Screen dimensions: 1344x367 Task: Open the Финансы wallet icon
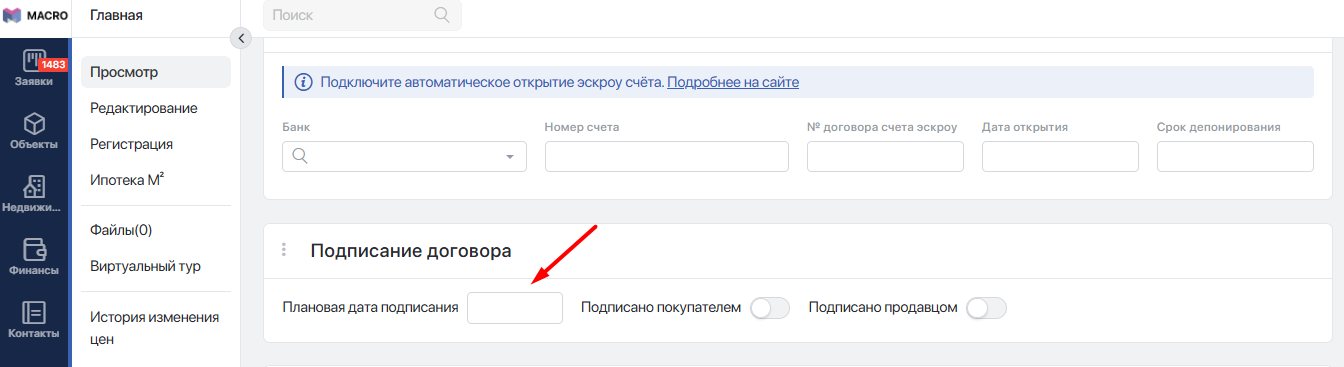pos(34,250)
